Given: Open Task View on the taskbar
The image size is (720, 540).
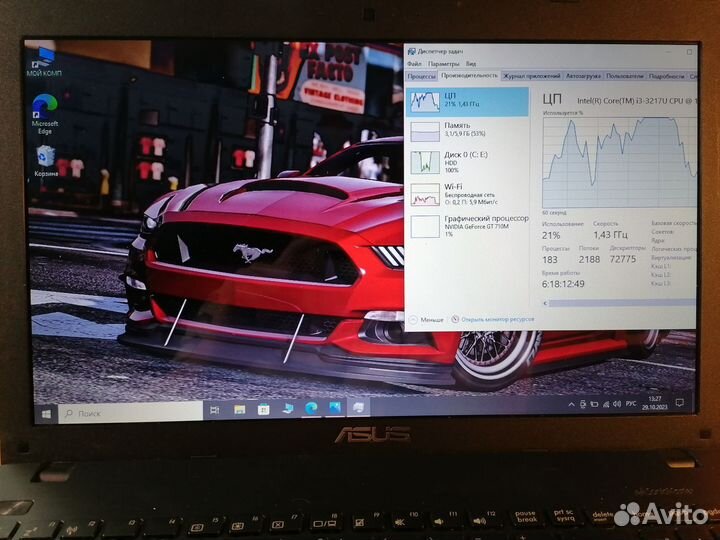Looking at the screenshot, I should [x=214, y=410].
